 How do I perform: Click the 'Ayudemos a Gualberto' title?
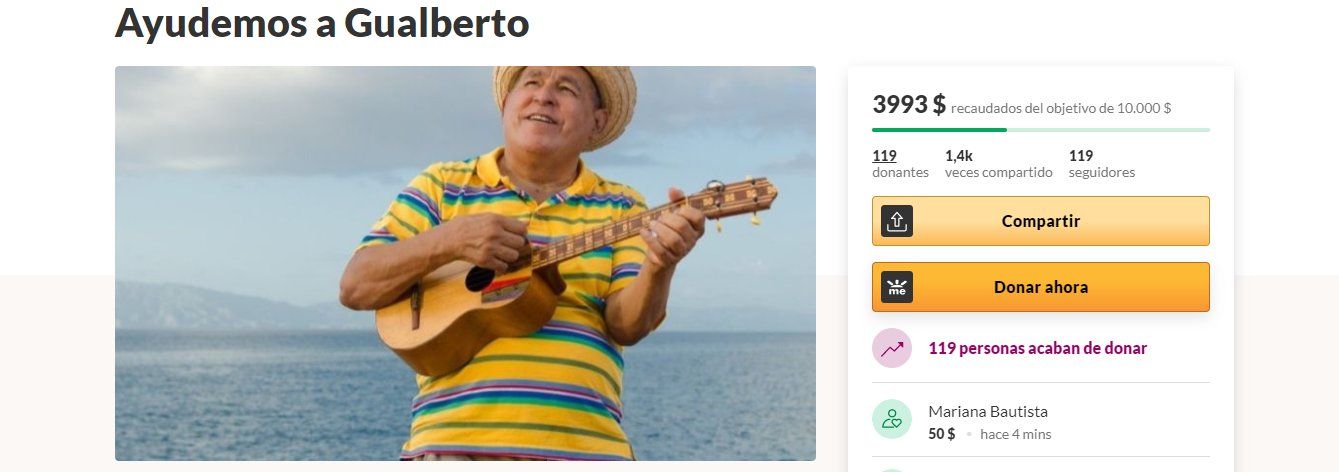pos(322,22)
